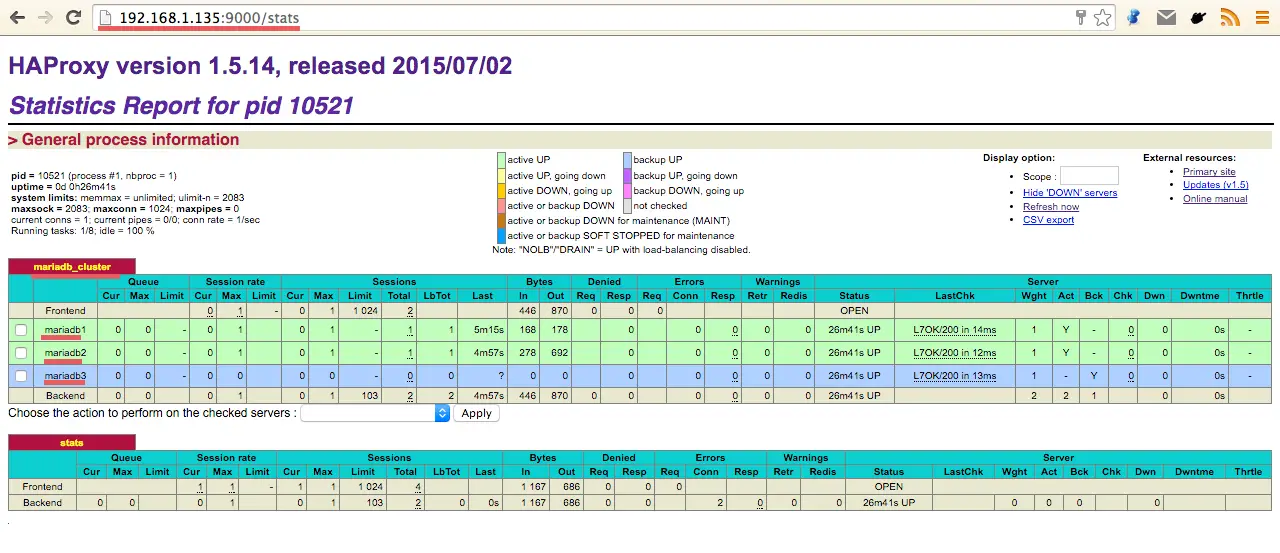Open the mariadb3 server link

click(x=65, y=376)
